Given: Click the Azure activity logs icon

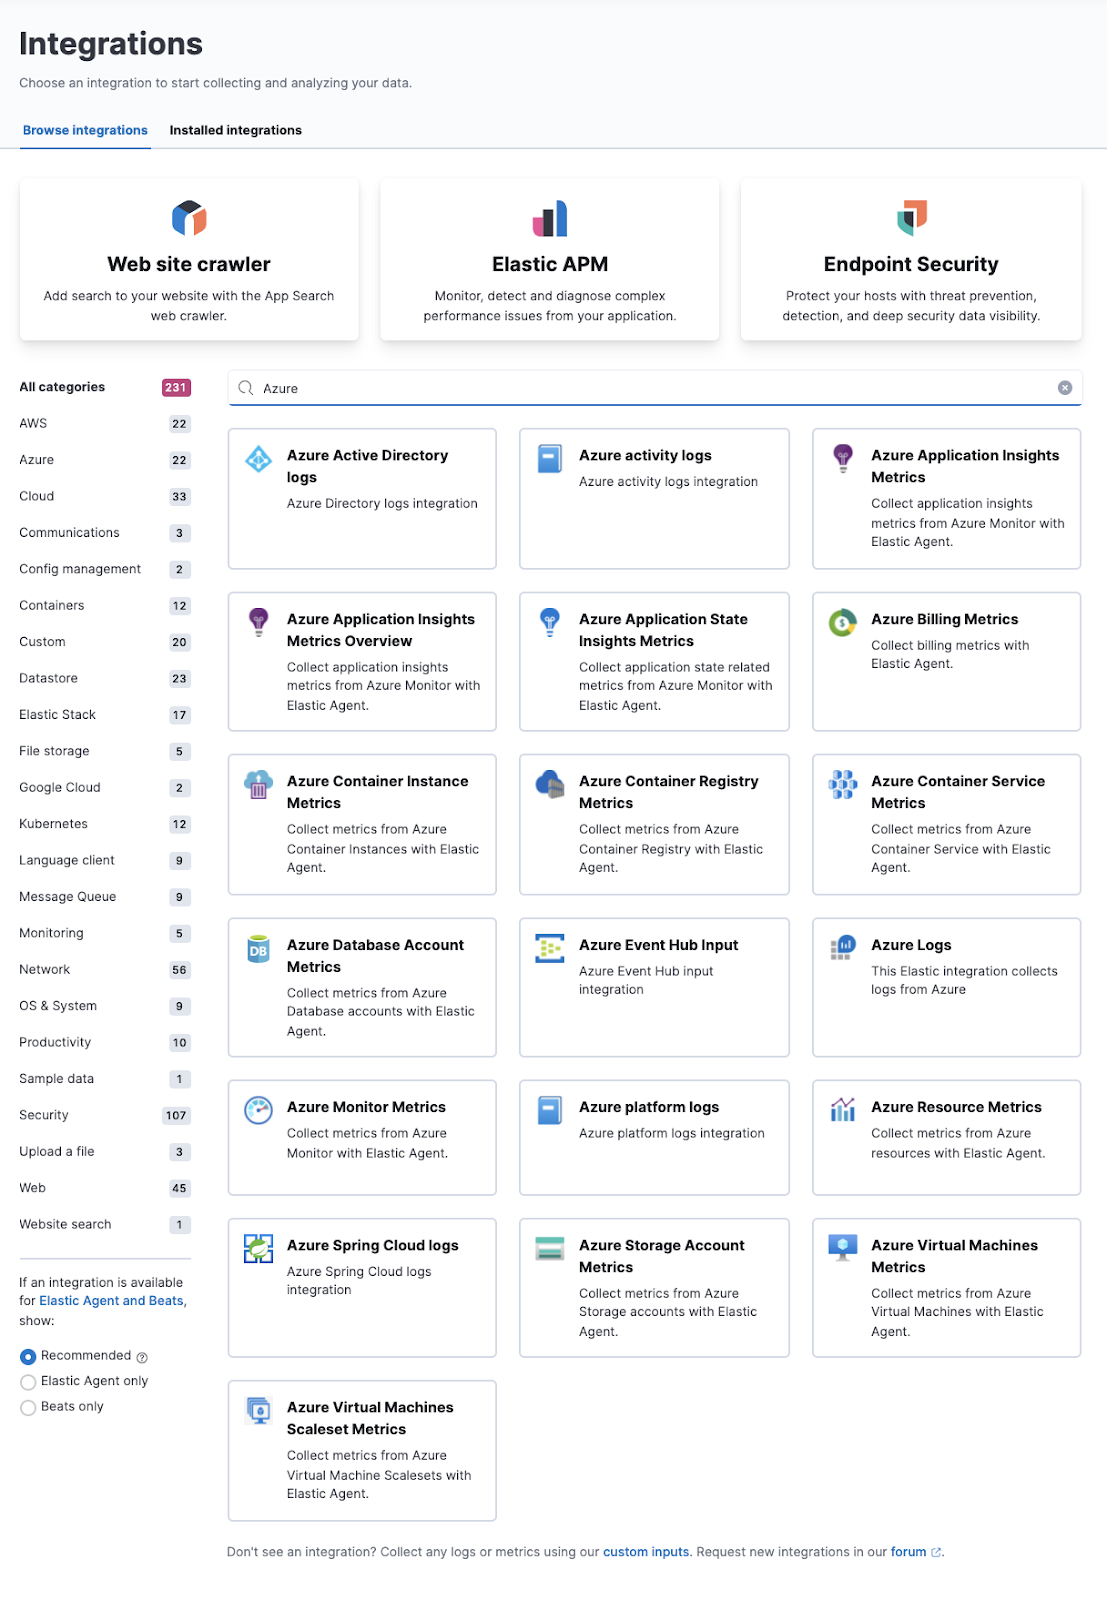Looking at the screenshot, I should (x=550, y=459).
